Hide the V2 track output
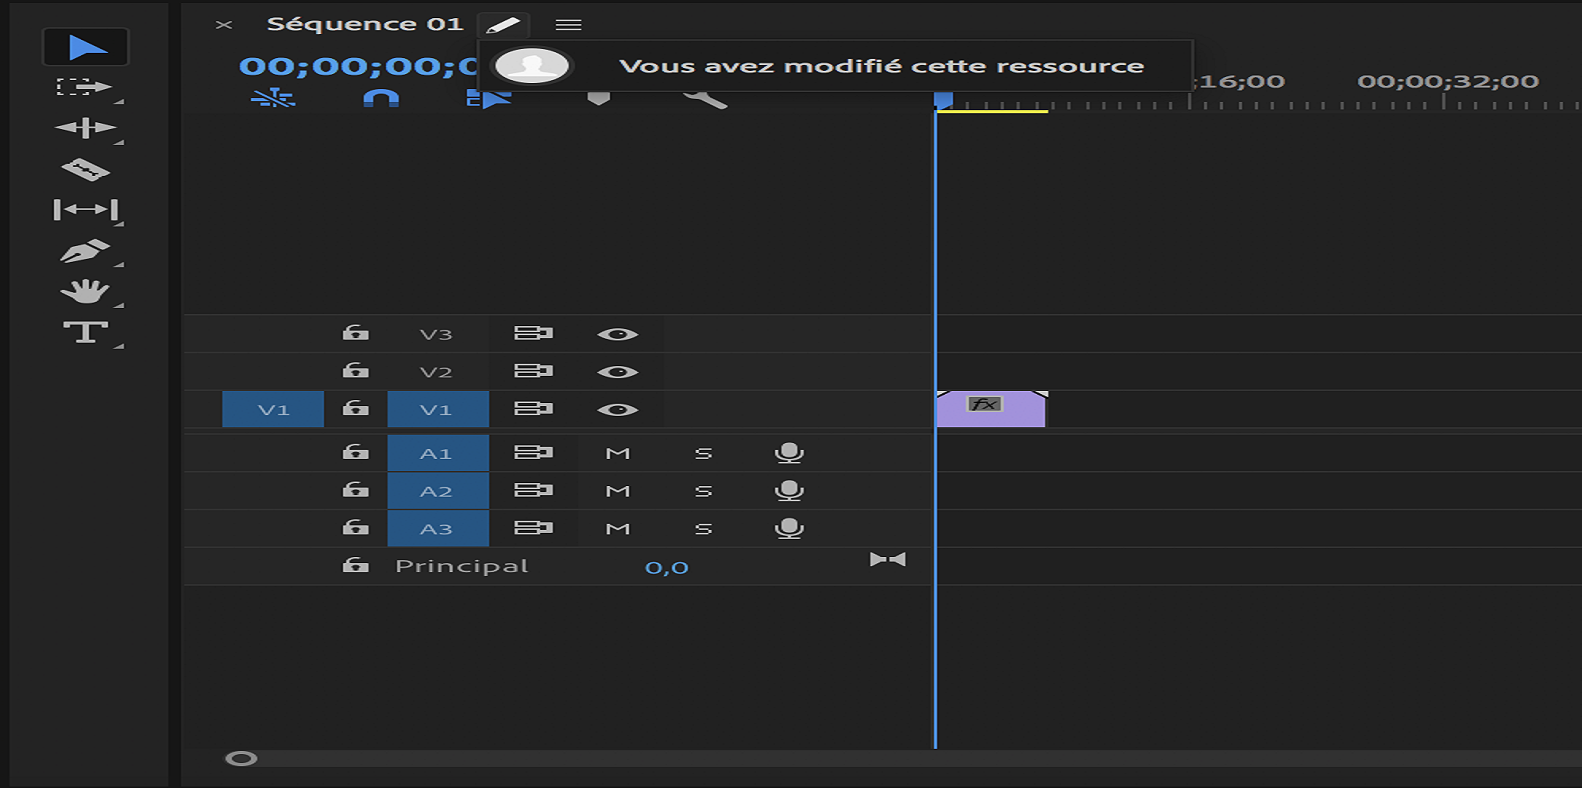This screenshot has width=1582, height=788. pos(617,372)
